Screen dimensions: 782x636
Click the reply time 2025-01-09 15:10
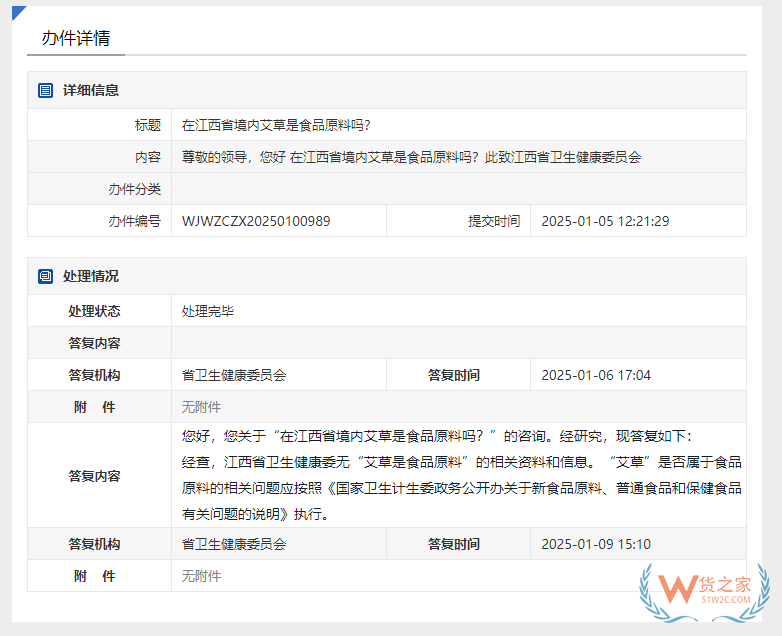596,544
